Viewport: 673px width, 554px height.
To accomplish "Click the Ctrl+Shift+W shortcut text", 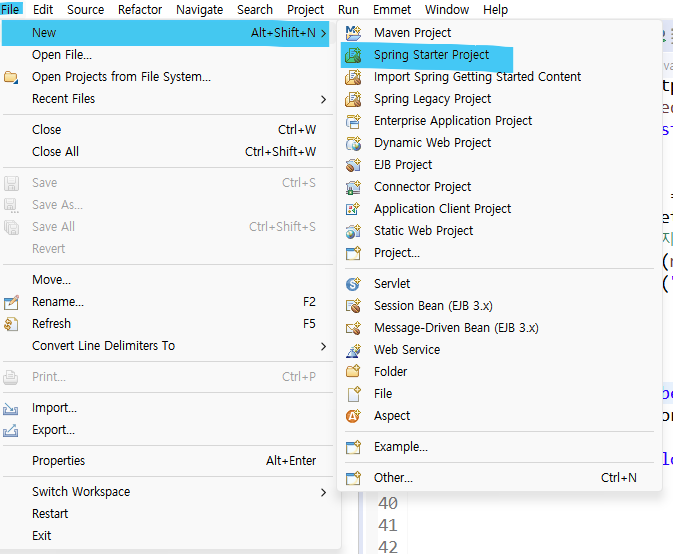I will tap(281, 151).
